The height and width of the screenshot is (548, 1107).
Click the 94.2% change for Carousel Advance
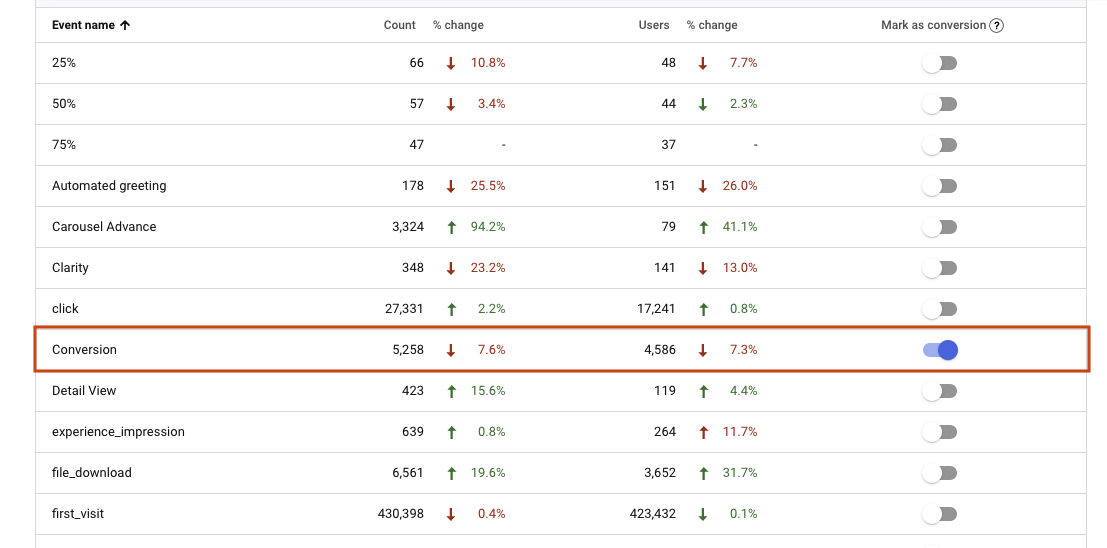click(488, 227)
